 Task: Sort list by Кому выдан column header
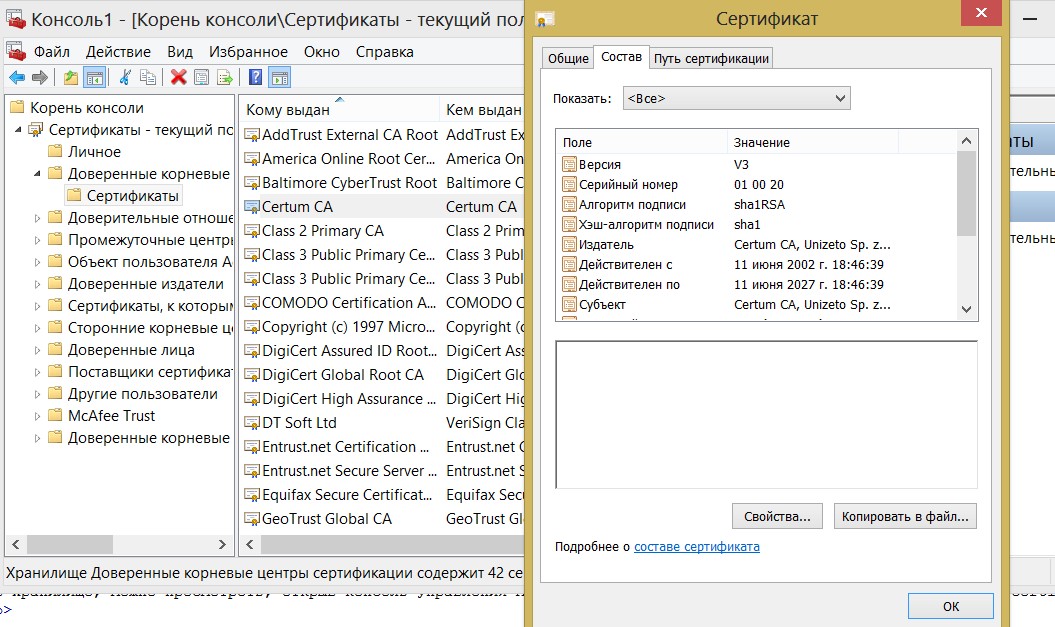pos(338,109)
